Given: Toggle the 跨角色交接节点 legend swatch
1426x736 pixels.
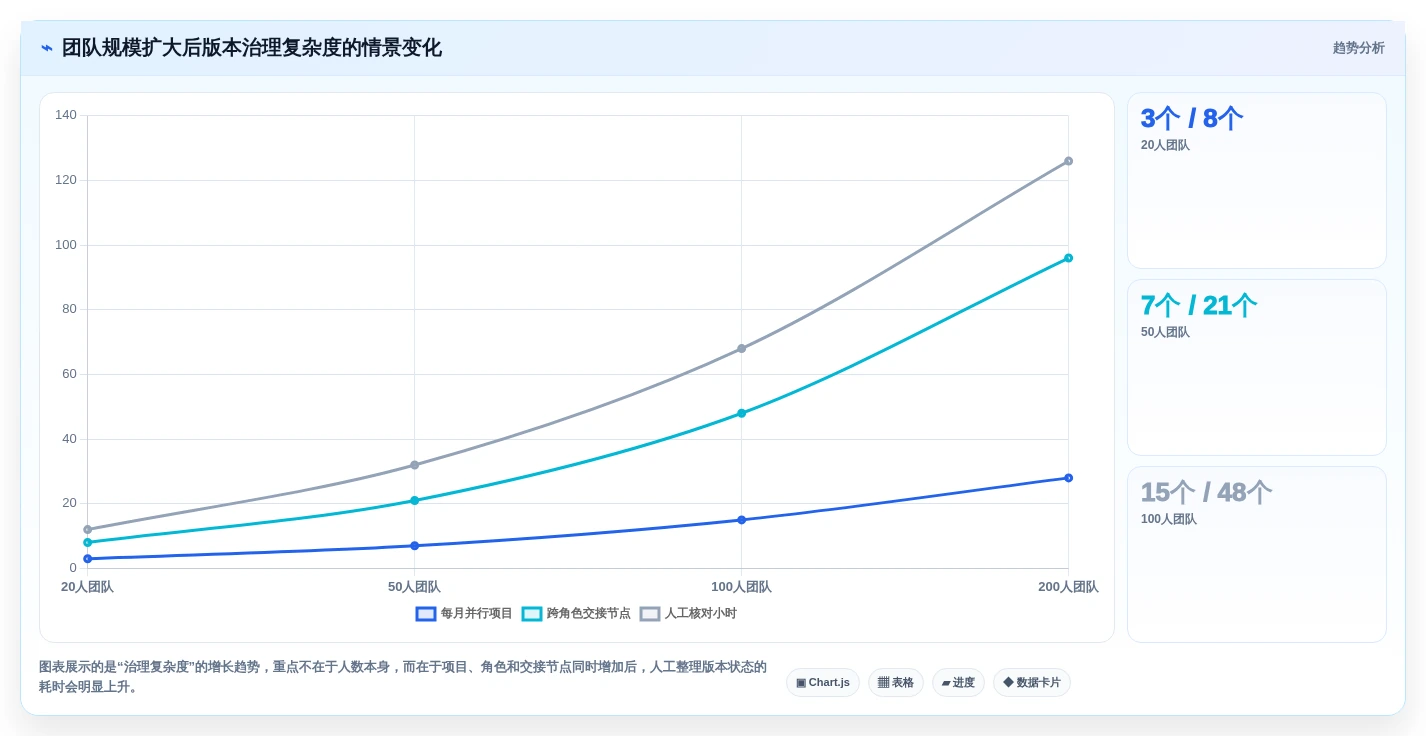Looking at the screenshot, I should pyautogui.click(x=532, y=614).
